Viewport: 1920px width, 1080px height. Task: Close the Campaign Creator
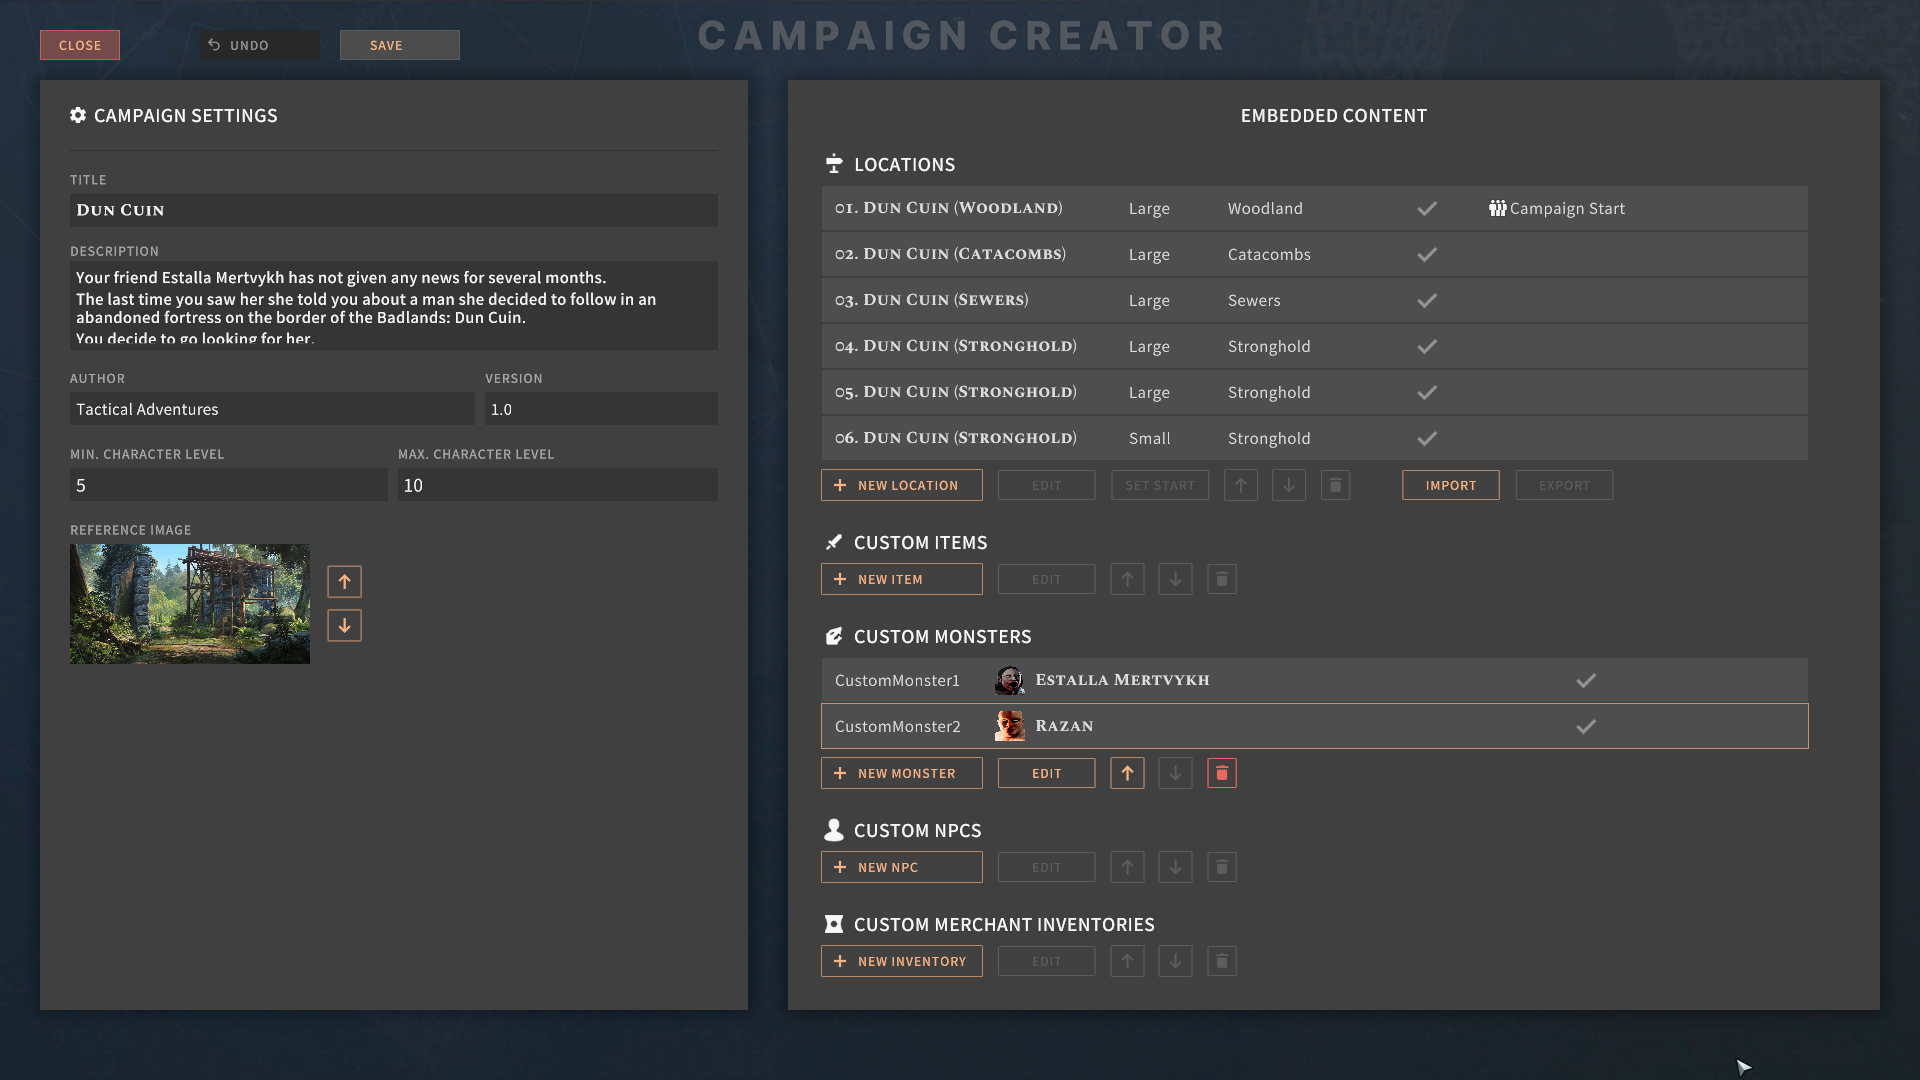tap(80, 45)
